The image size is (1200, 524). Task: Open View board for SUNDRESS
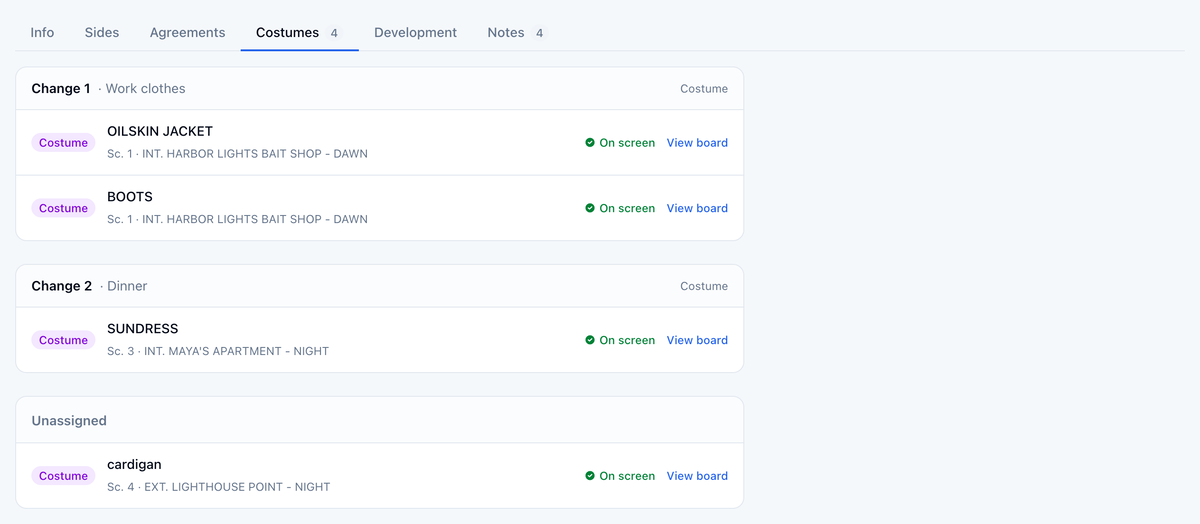[x=697, y=341]
